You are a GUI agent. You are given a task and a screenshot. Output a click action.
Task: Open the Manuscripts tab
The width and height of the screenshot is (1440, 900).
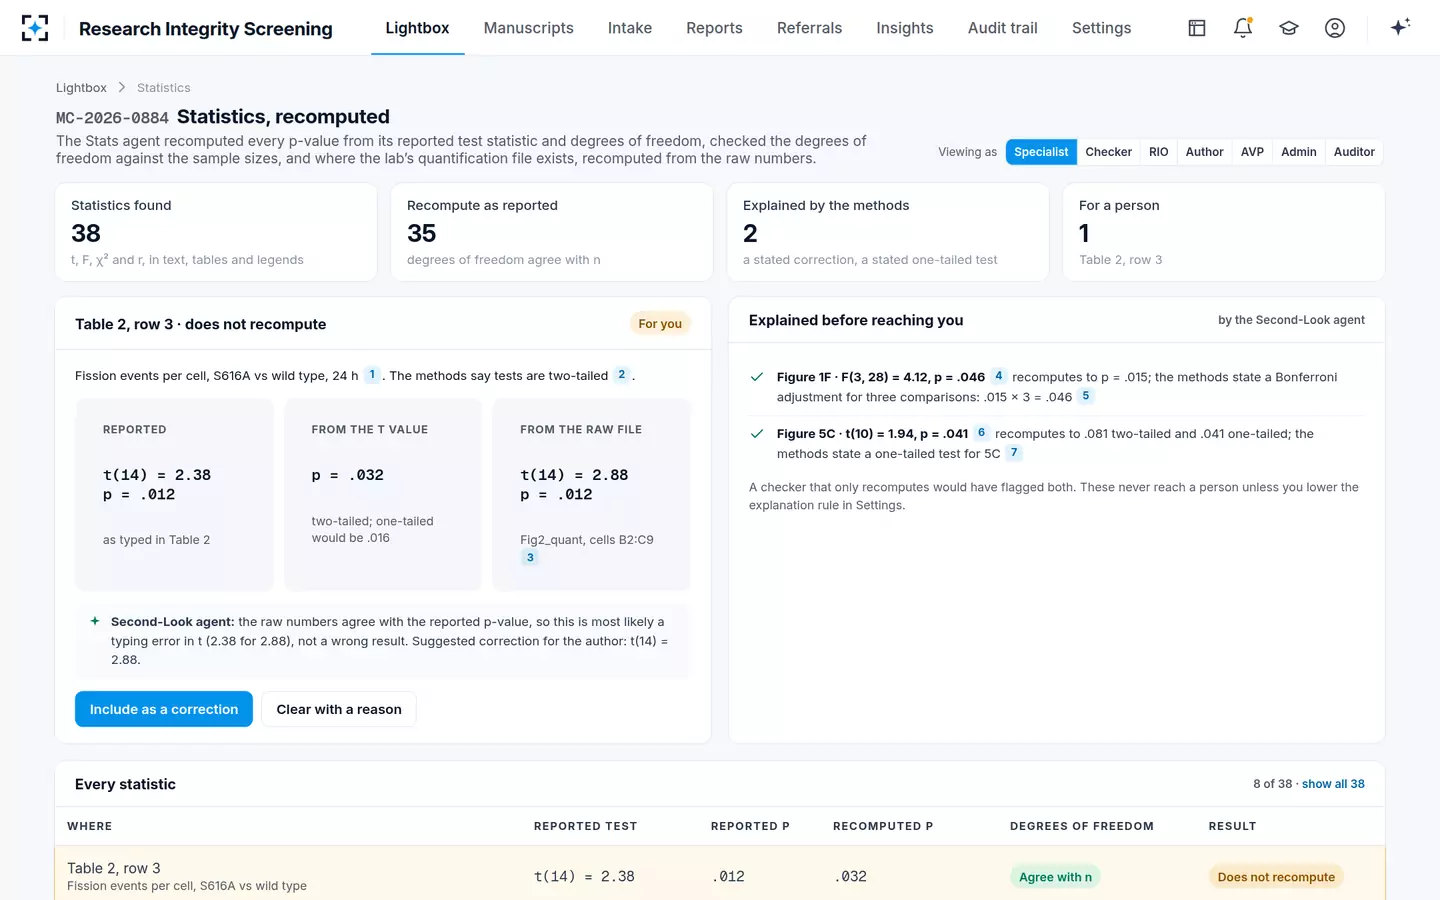(x=529, y=28)
